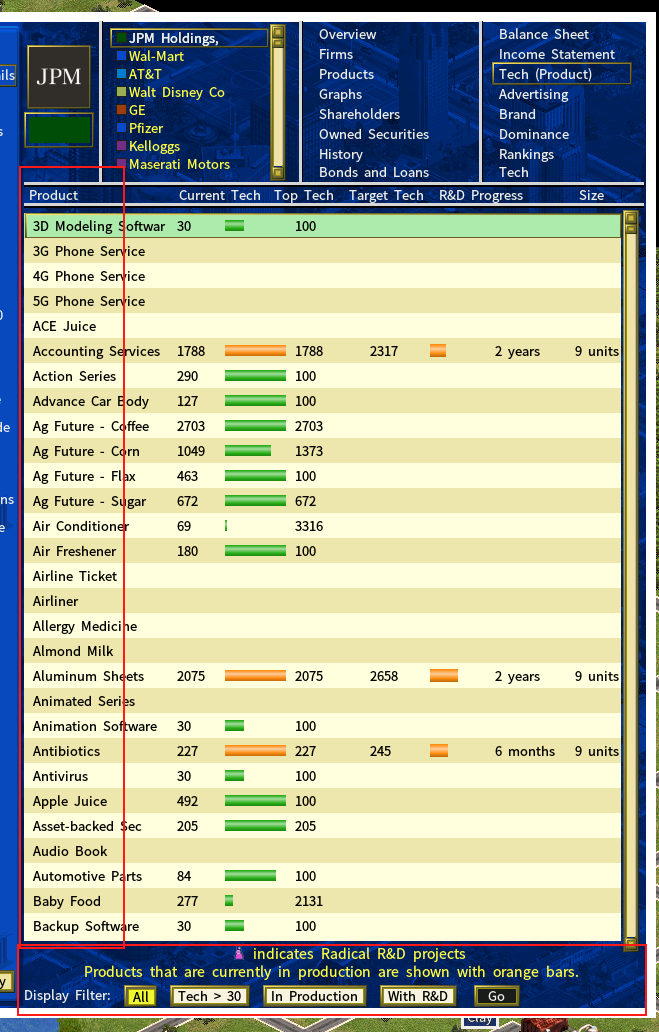The height and width of the screenshot is (1032, 659).
Task: Click the Go button
Action: (x=496, y=996)
